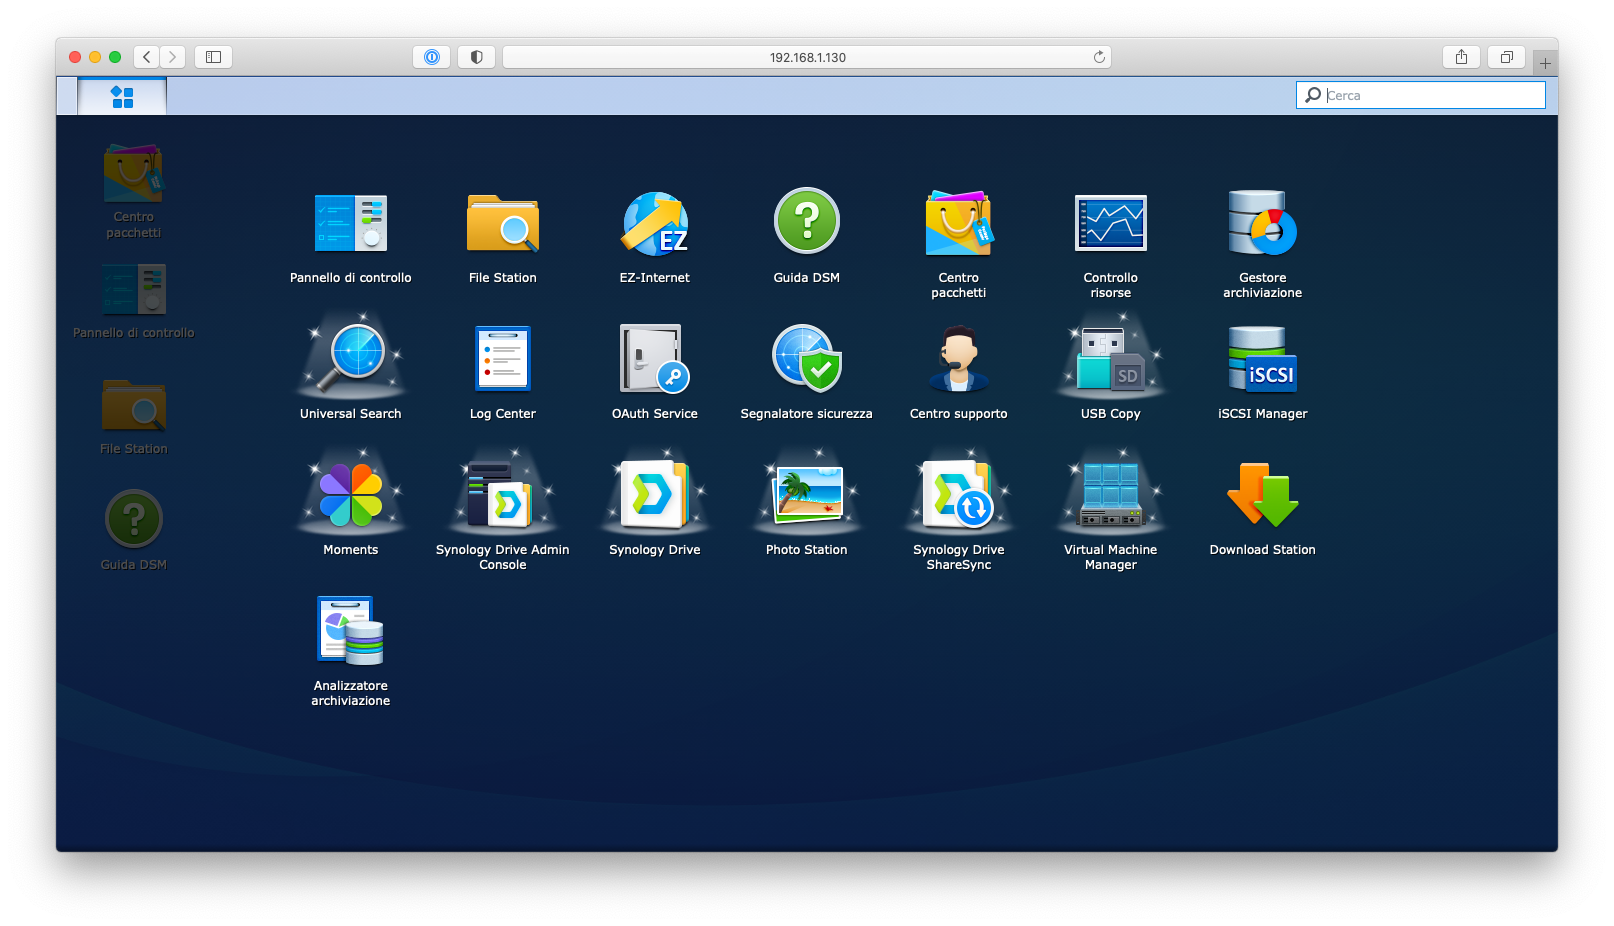Open the iSCSI Manager icon

1262,360
